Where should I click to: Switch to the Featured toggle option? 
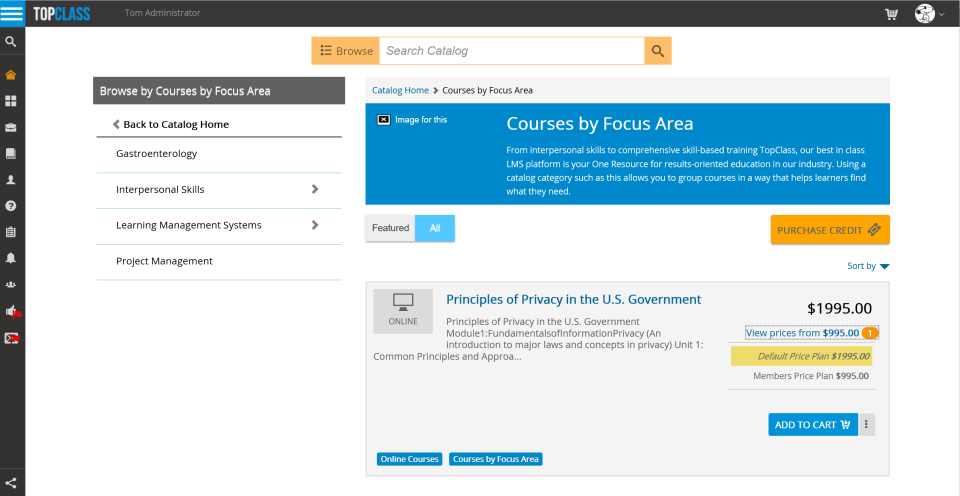click(390, 228)
